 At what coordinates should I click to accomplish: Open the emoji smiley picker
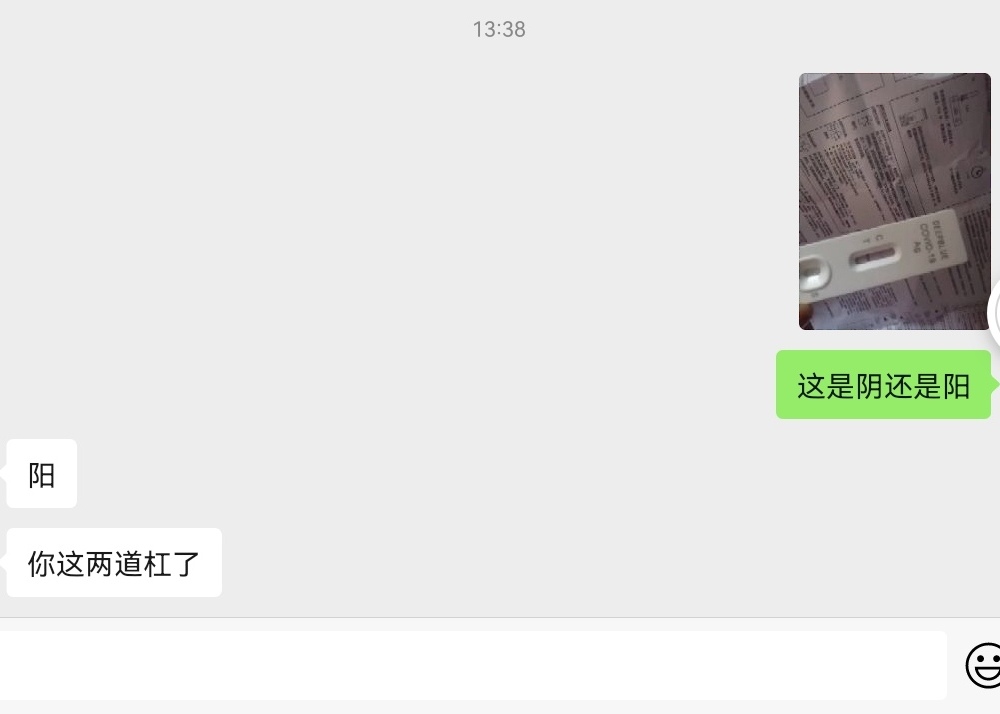click(983, 665)
